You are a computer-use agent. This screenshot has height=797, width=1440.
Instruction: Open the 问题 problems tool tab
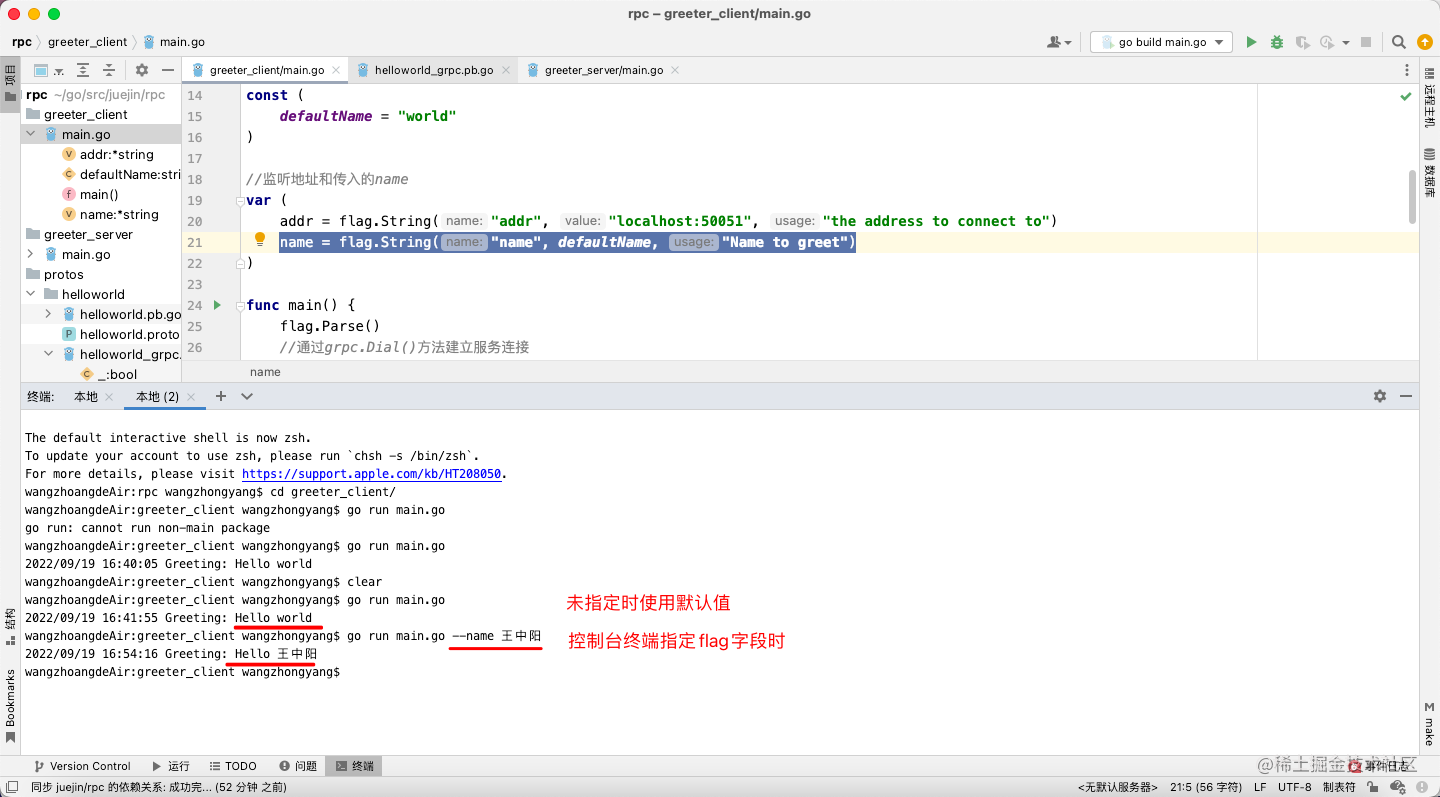click(298, 766)
